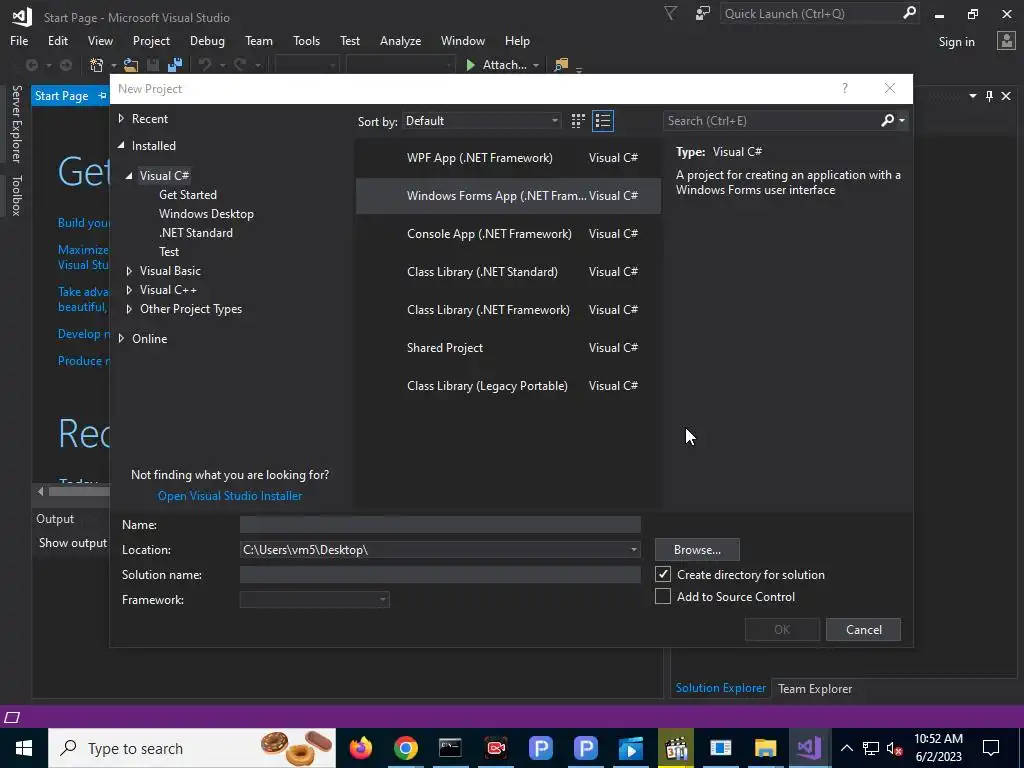This screenshot has height=768, width=1024.
Task: Open the Framework dropdown
Action: (315, 600)
